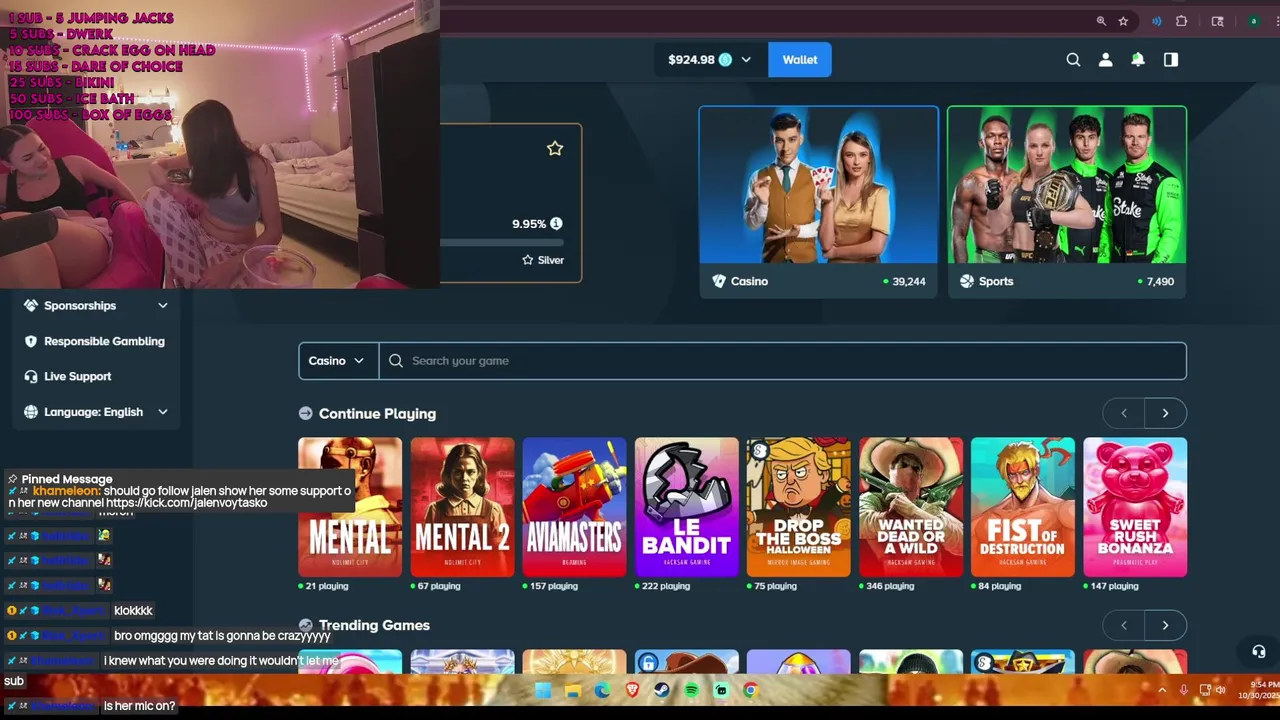Click the Silver rank star icon
The width and height of the screenshot is (1280, 720).
pyautogui.click(x=528, y=260)
